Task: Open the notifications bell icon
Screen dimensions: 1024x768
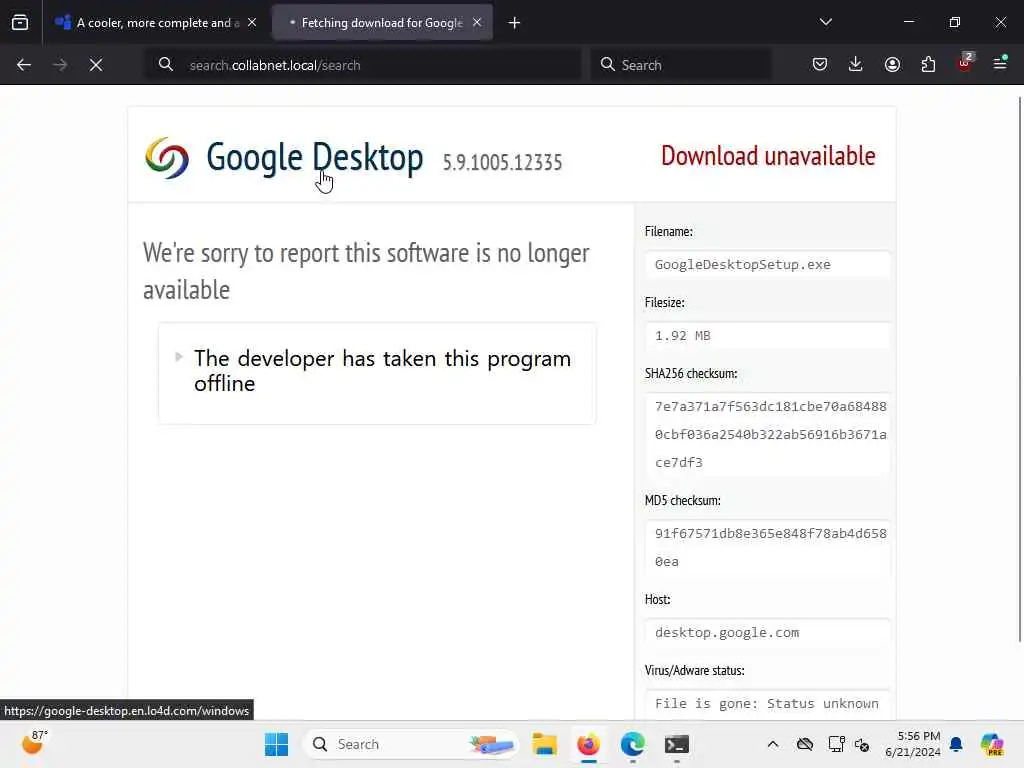Action: (956, 744)
